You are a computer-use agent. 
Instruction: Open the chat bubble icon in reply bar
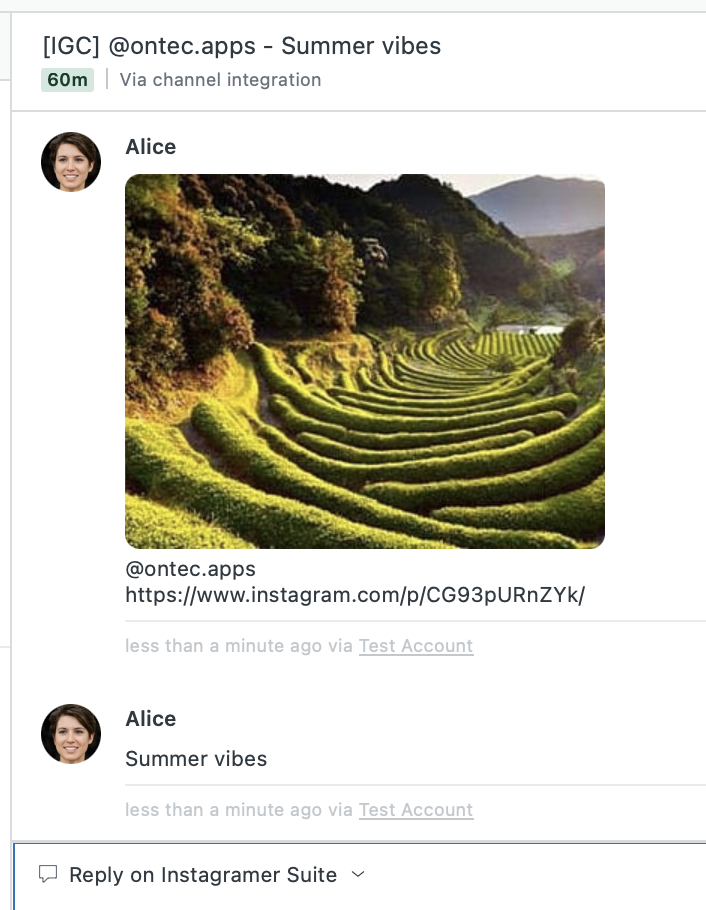[x=47, y=875]
